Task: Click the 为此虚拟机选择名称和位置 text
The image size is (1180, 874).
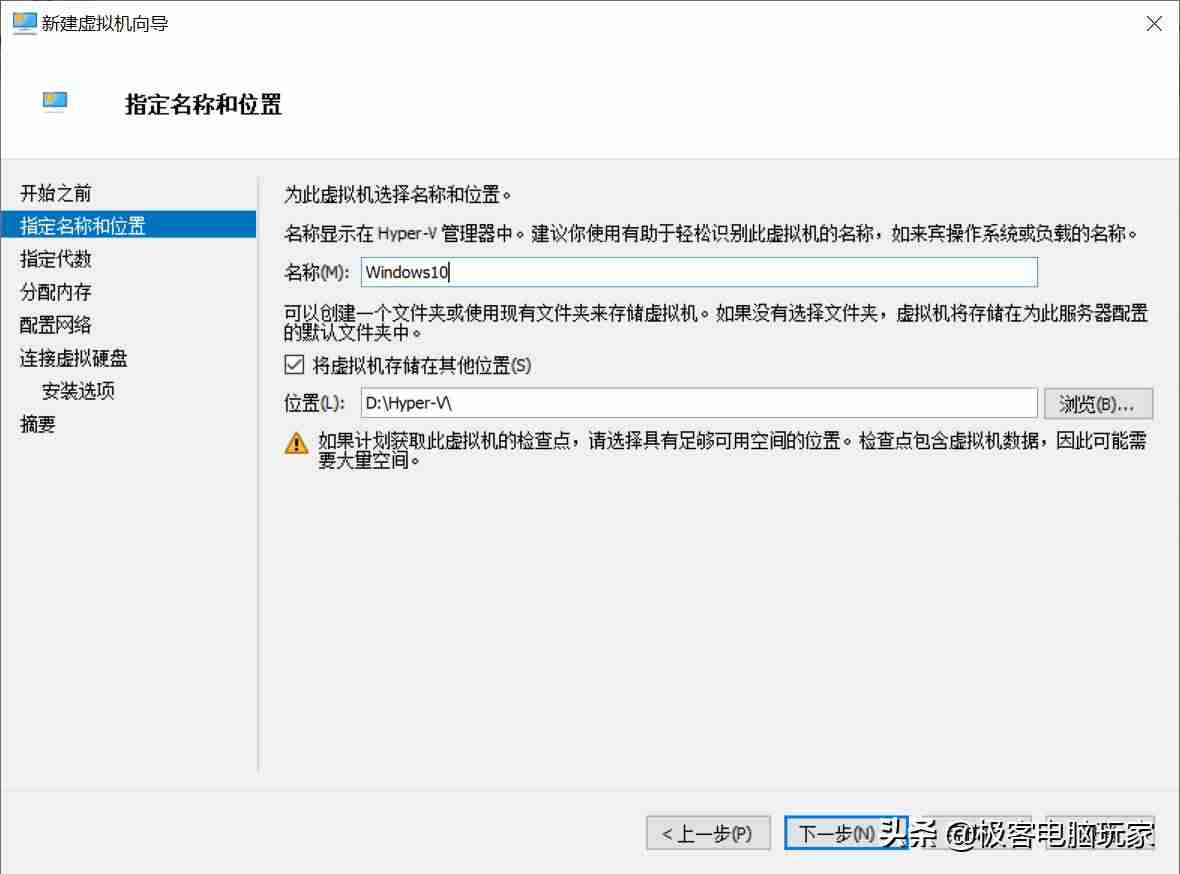Action: (397, 195)
